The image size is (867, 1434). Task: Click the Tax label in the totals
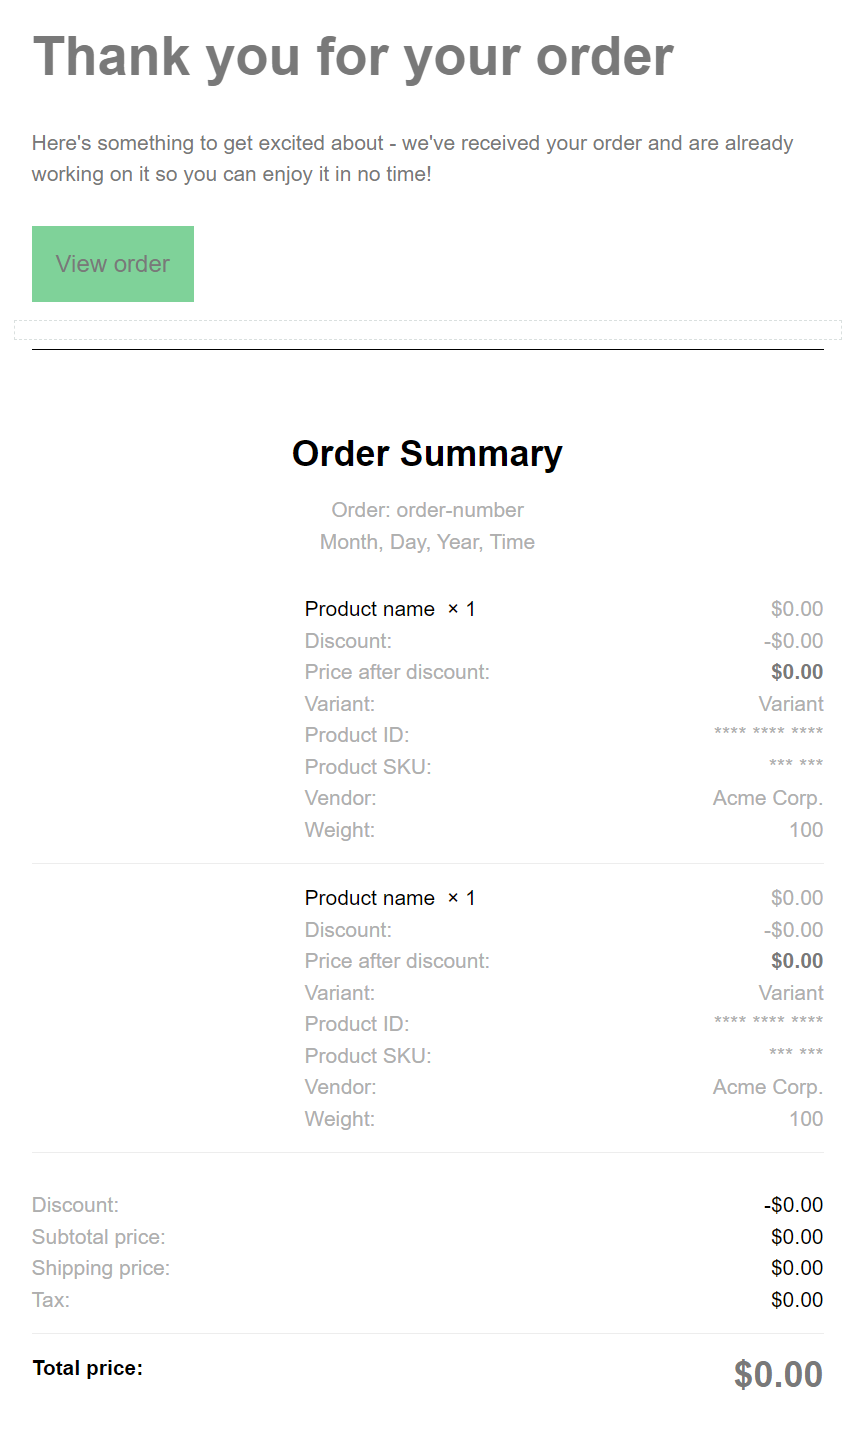tap(51, 1300)
